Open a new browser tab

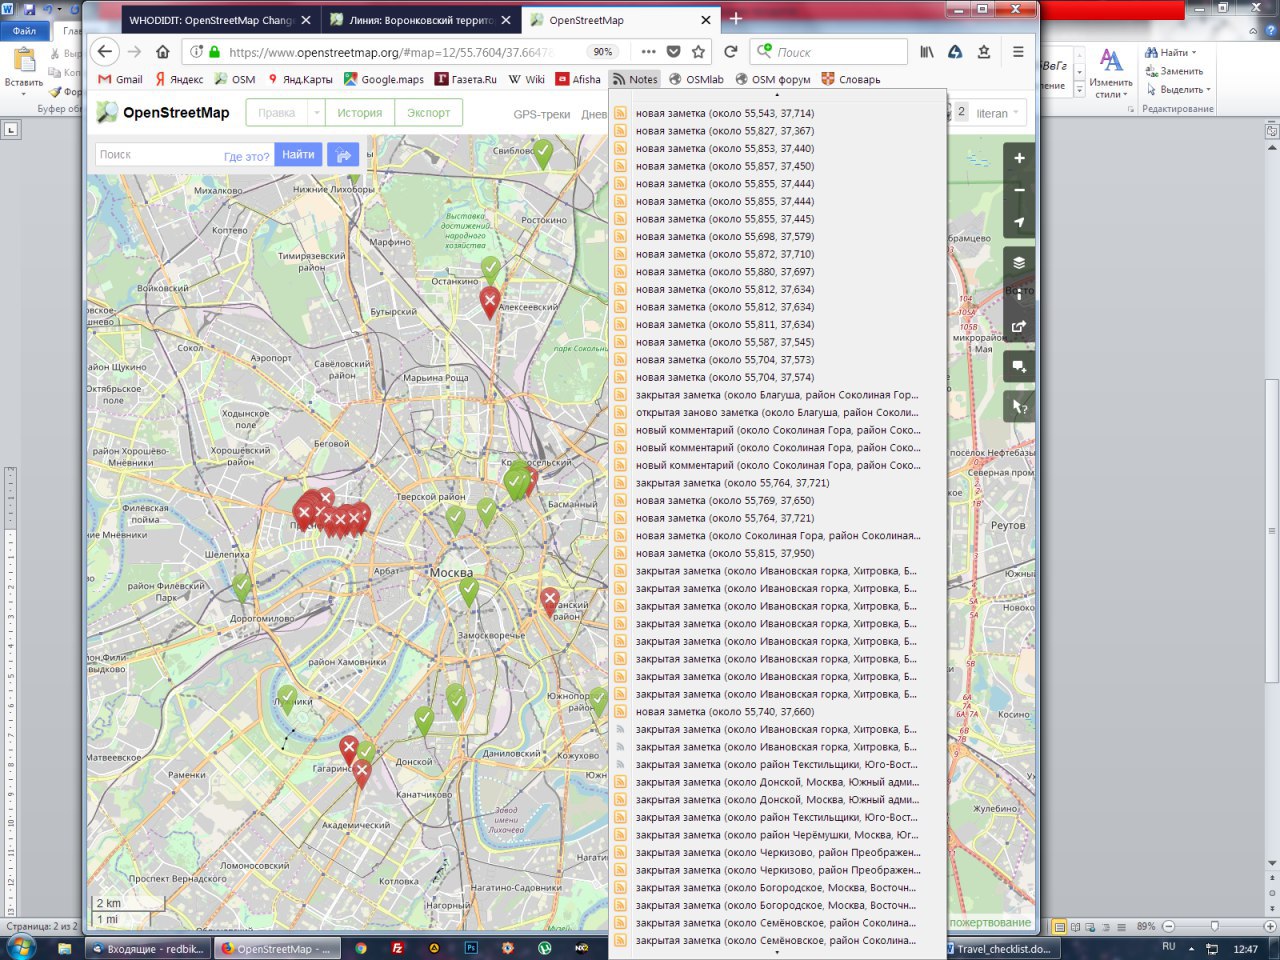point(736,19)
